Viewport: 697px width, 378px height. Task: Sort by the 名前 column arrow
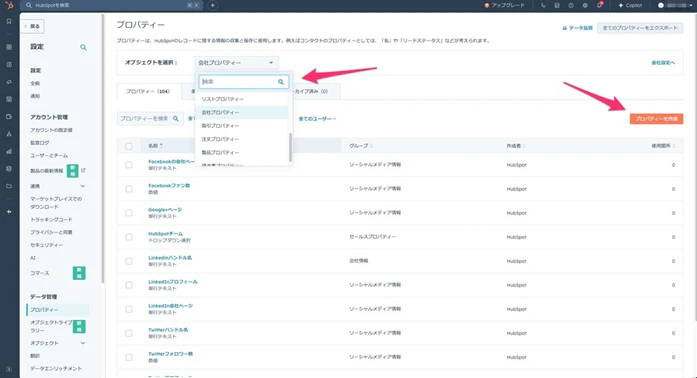(x=161, y=145)
